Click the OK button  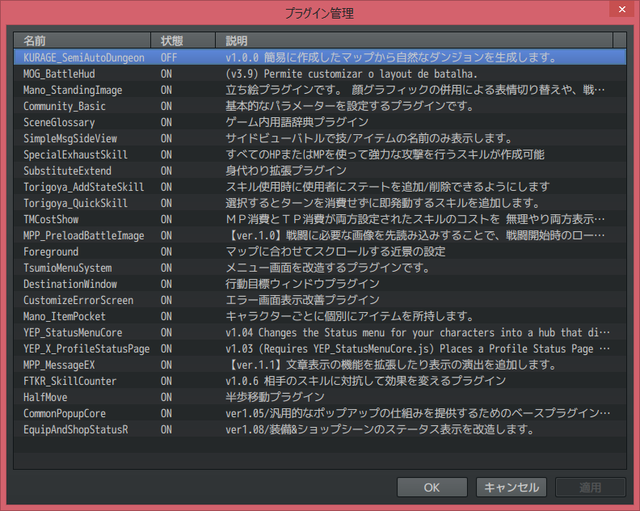[x=432, y=487]
